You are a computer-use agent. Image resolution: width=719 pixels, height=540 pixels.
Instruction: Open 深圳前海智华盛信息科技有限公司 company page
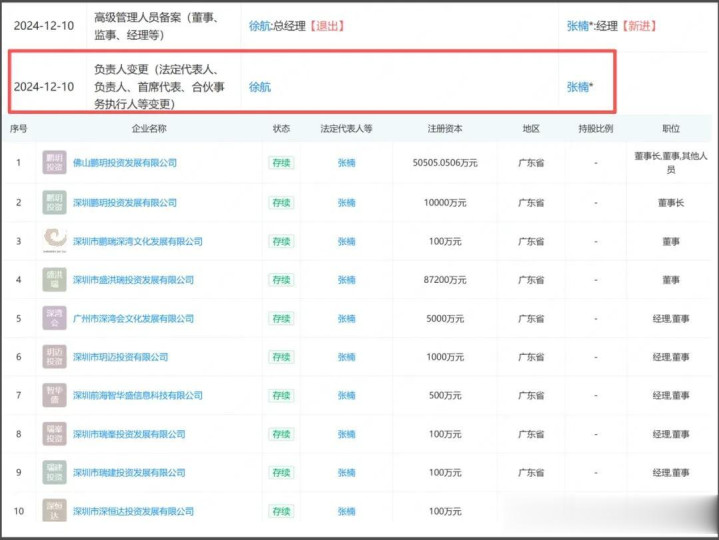click(x=142, y=396)
